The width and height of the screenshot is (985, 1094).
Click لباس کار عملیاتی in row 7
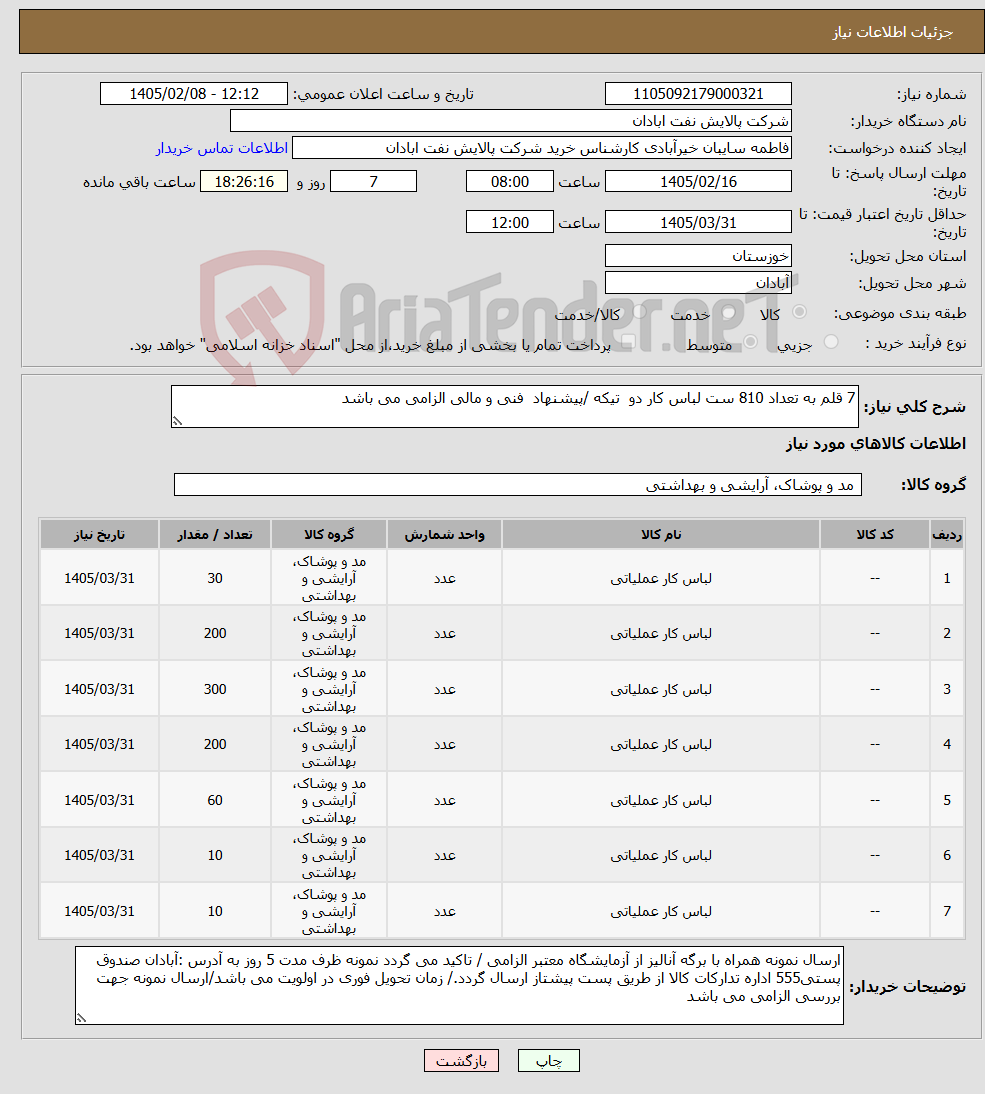[661, 911]
